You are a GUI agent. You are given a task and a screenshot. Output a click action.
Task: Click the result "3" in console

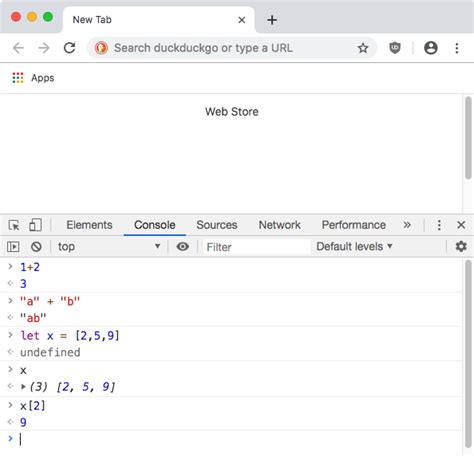(x=23, y=284)
